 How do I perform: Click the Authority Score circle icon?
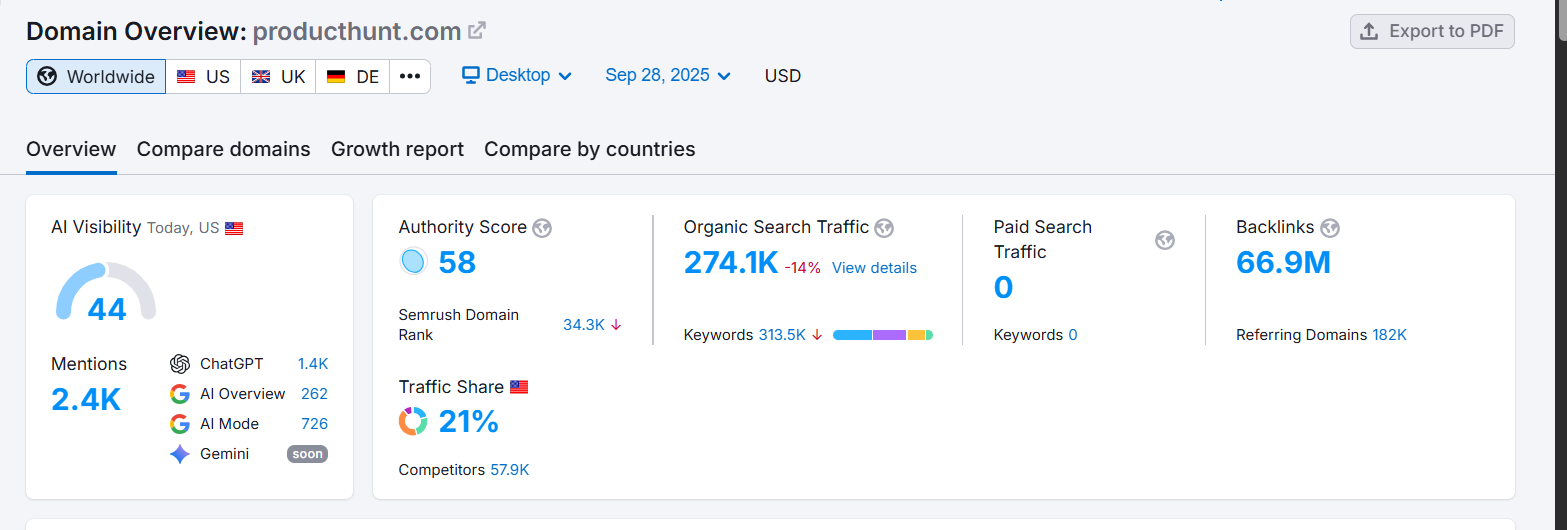point(413,262)
